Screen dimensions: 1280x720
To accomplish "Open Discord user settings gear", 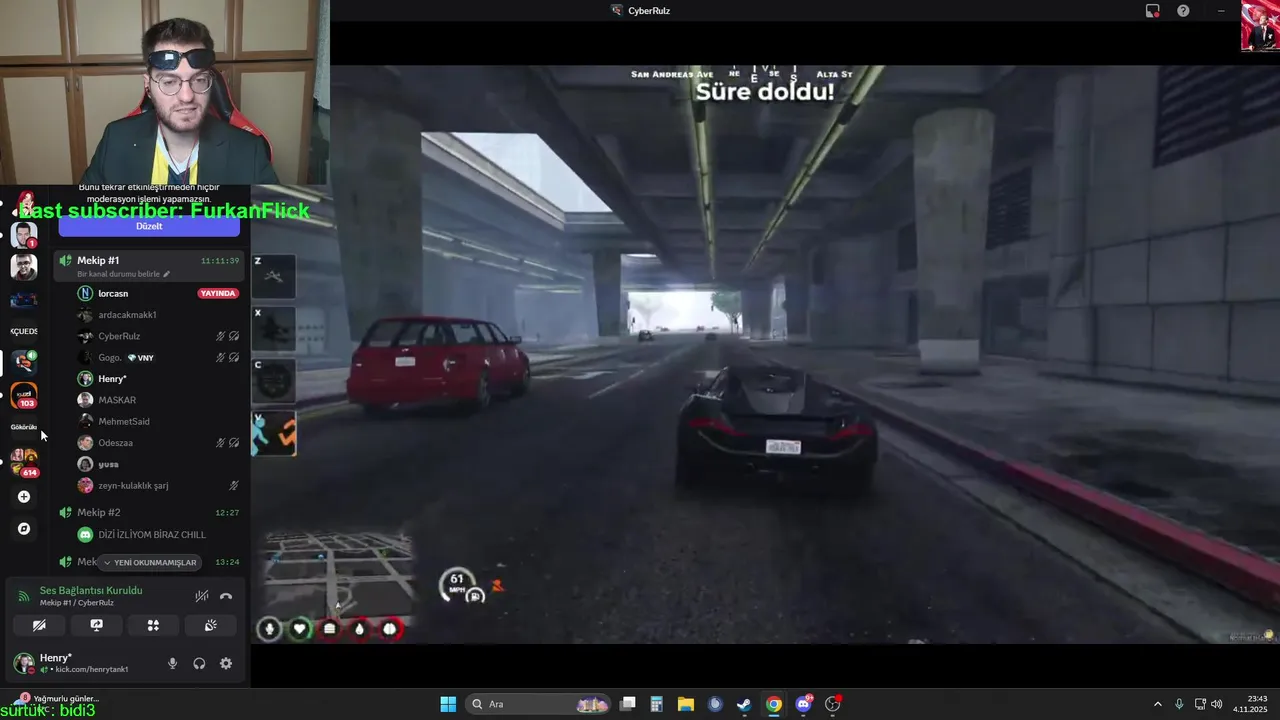I will (226, 663).
